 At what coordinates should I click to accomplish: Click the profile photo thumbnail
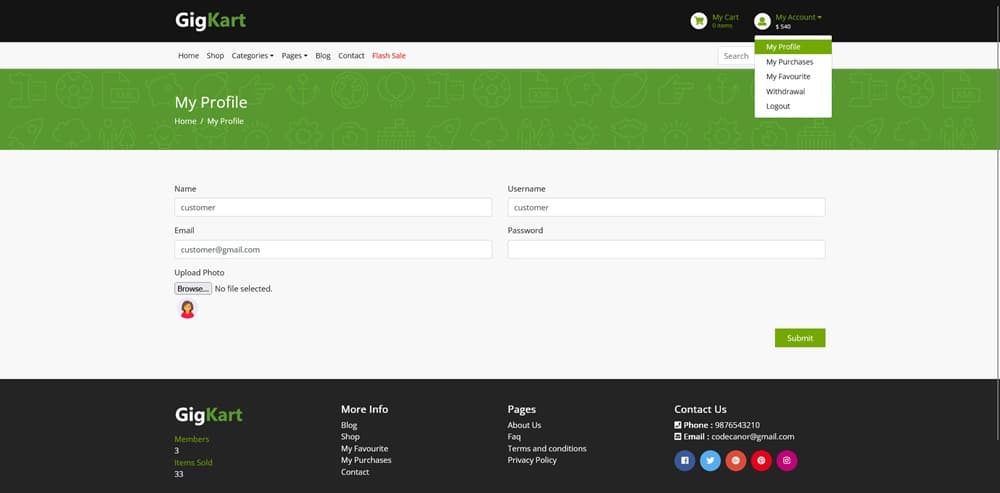[x=187, y=310]
